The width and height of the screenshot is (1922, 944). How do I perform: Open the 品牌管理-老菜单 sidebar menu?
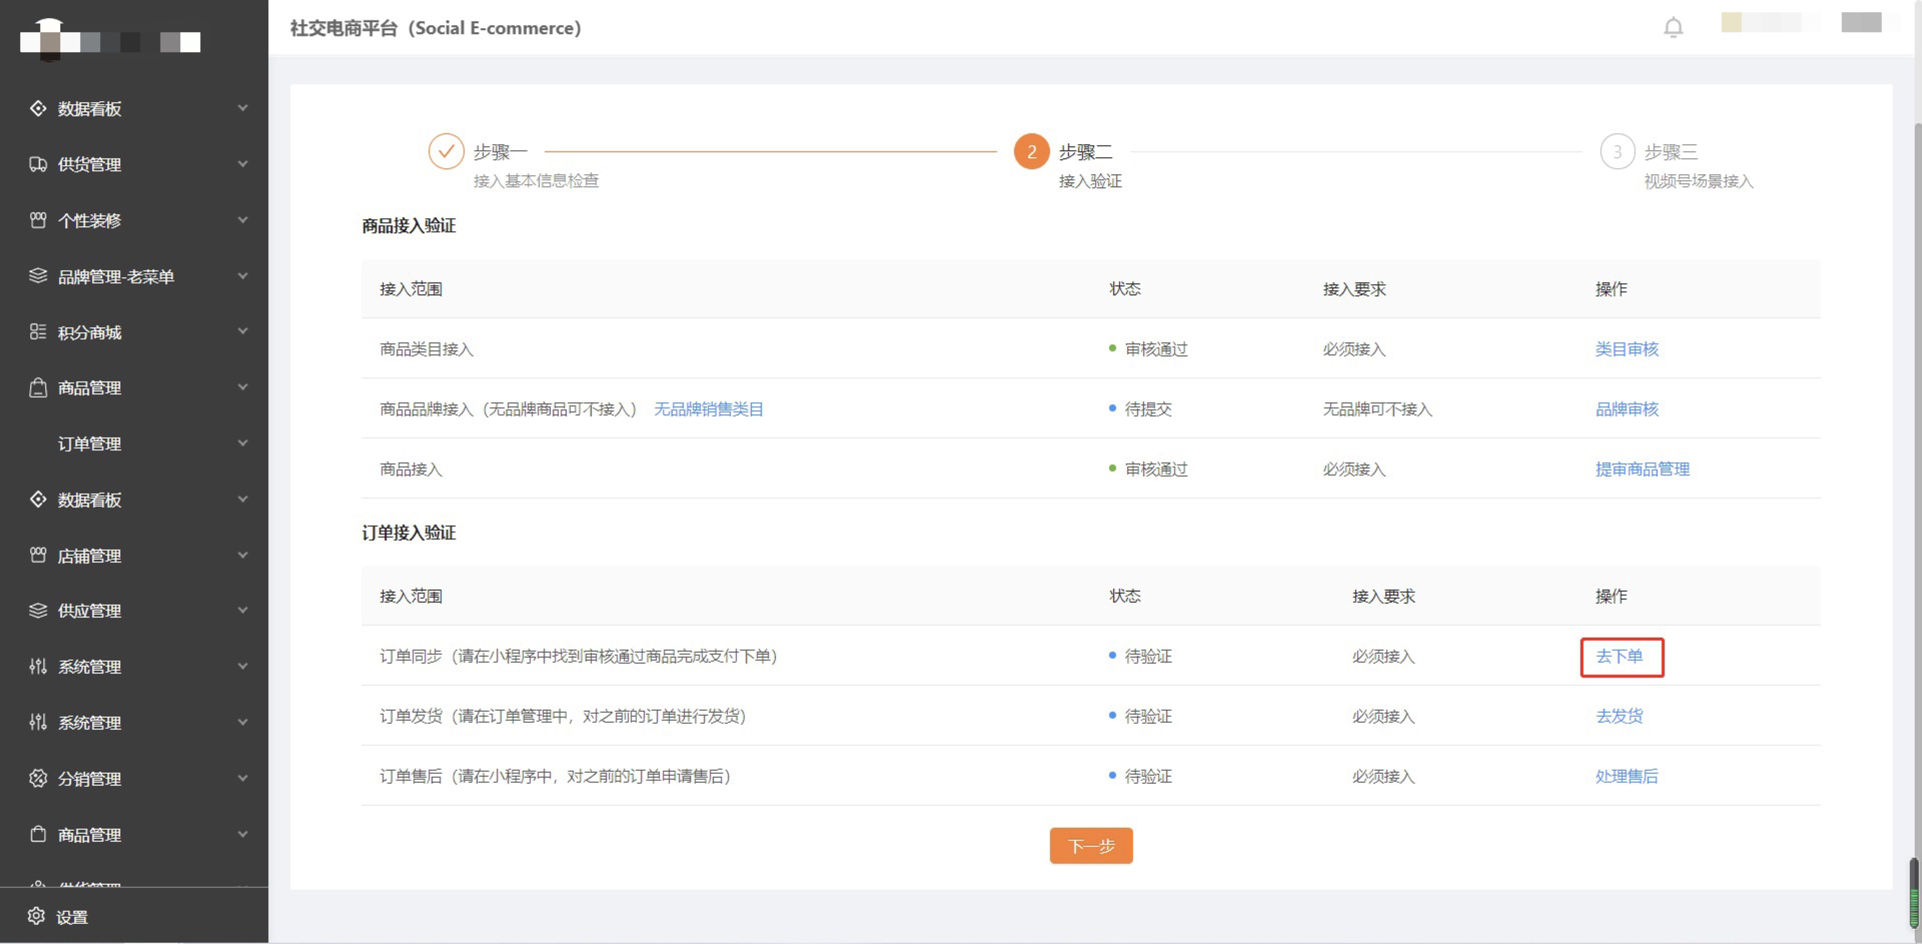click(134, 276)
